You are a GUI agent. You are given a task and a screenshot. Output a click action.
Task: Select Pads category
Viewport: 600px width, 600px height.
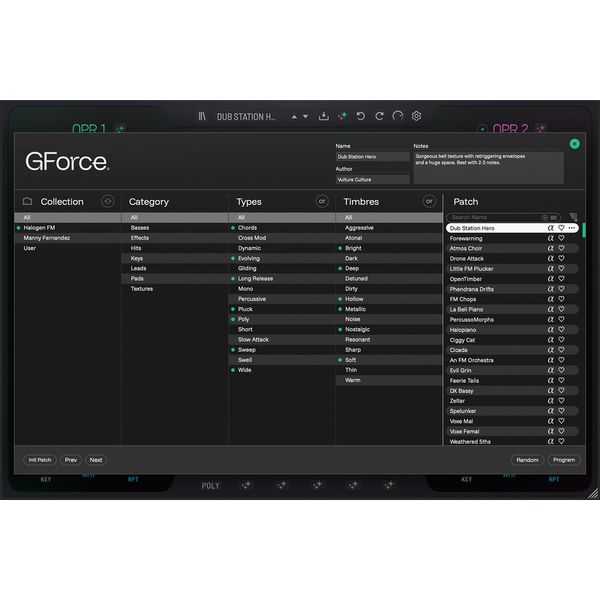[175, 279]
